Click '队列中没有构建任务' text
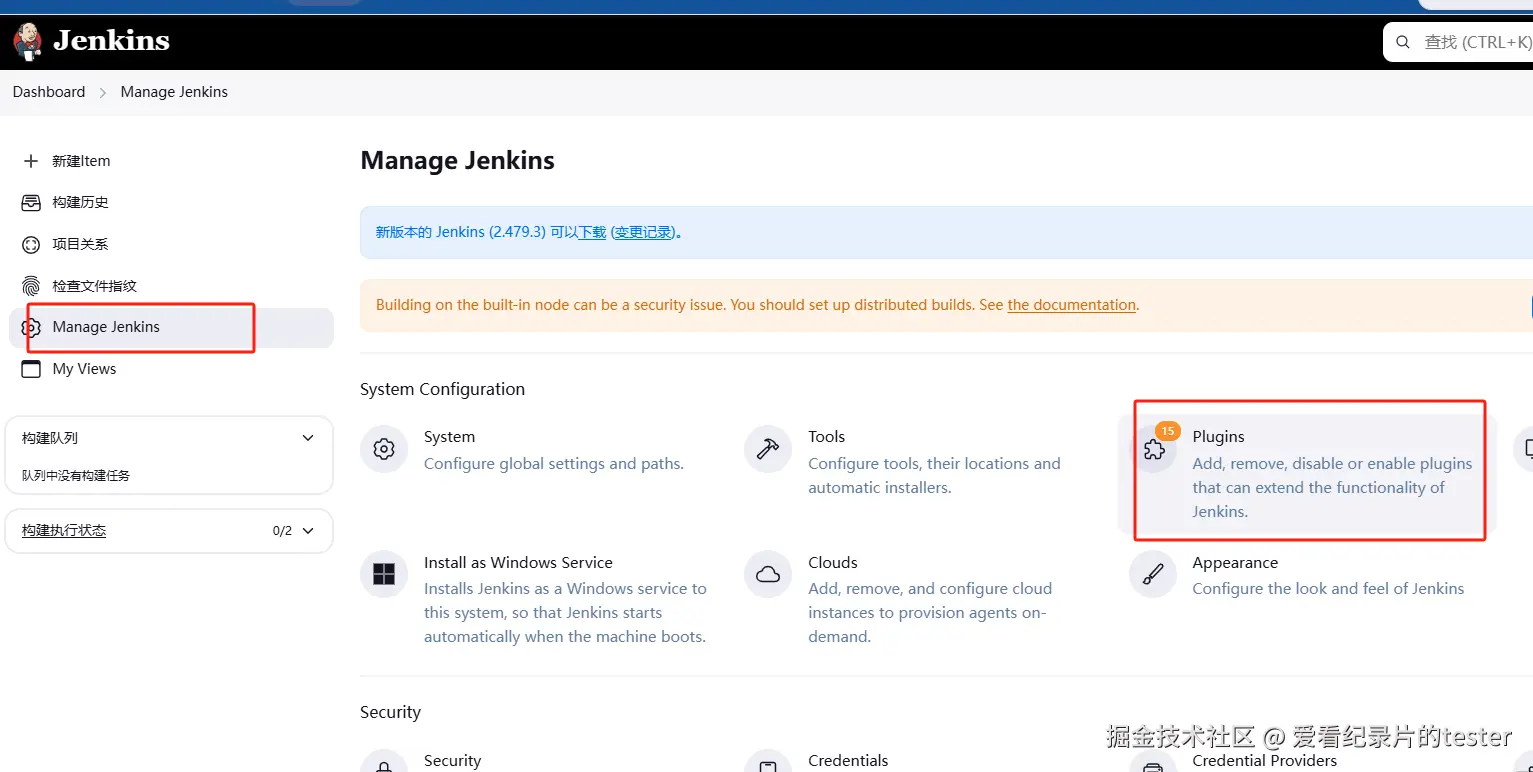1533x772 pixels. tap(76, 476)
